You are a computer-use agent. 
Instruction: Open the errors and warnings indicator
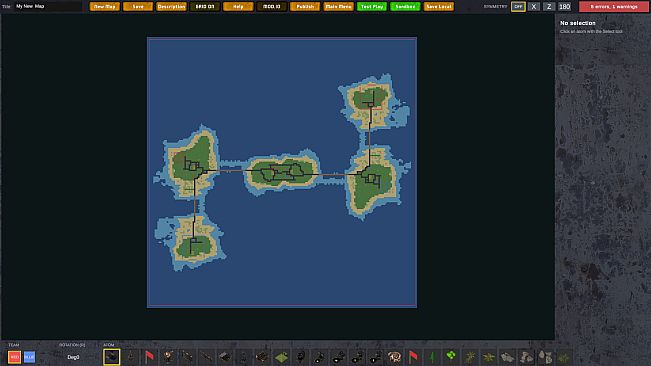pyautogui.click(x=614, y=7)
